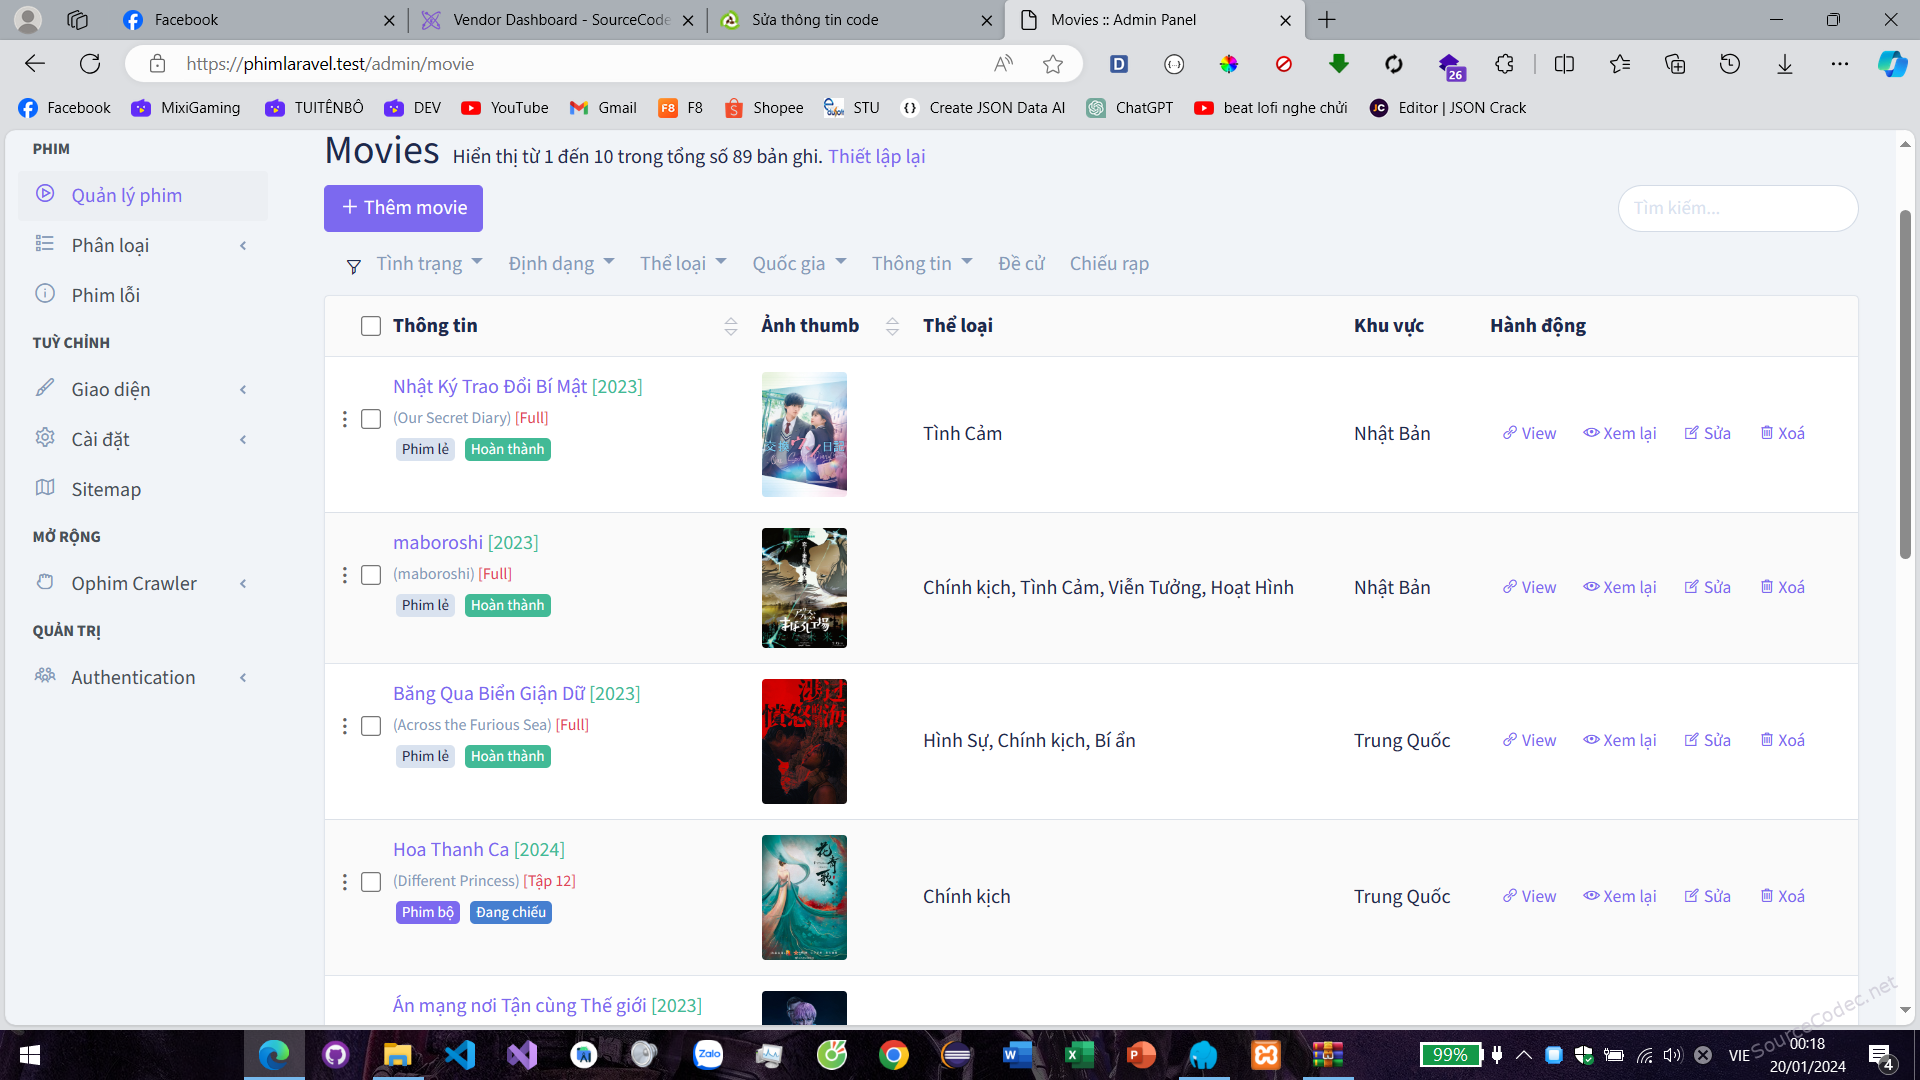Toggle select-all checkbox in table header
This screenshot has height=1080, width=1920.
(371, 326)
